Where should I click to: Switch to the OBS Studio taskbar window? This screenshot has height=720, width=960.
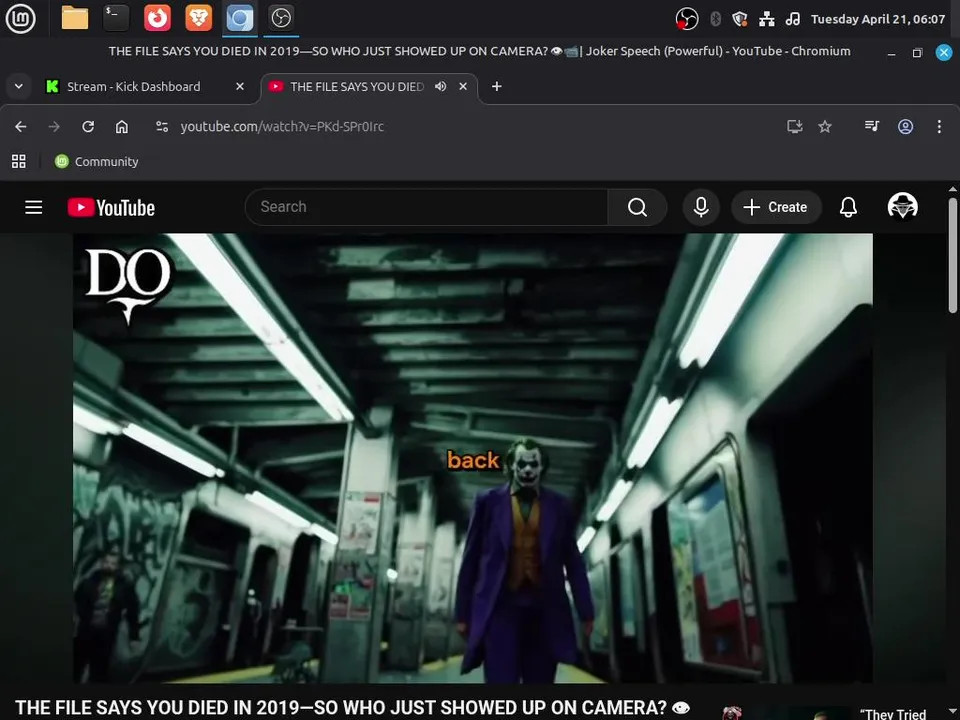[281, 18]
